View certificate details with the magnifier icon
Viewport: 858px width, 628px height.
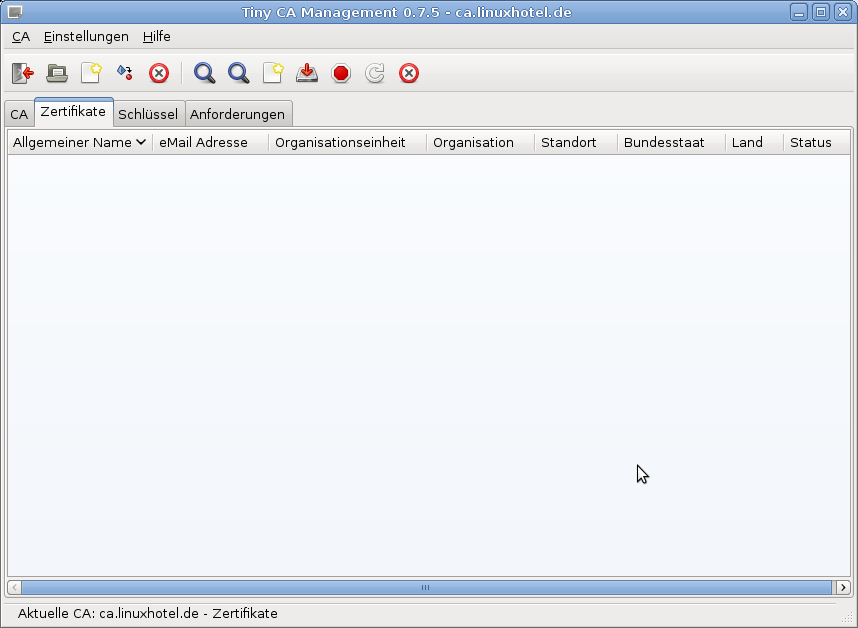coord(204,73)
